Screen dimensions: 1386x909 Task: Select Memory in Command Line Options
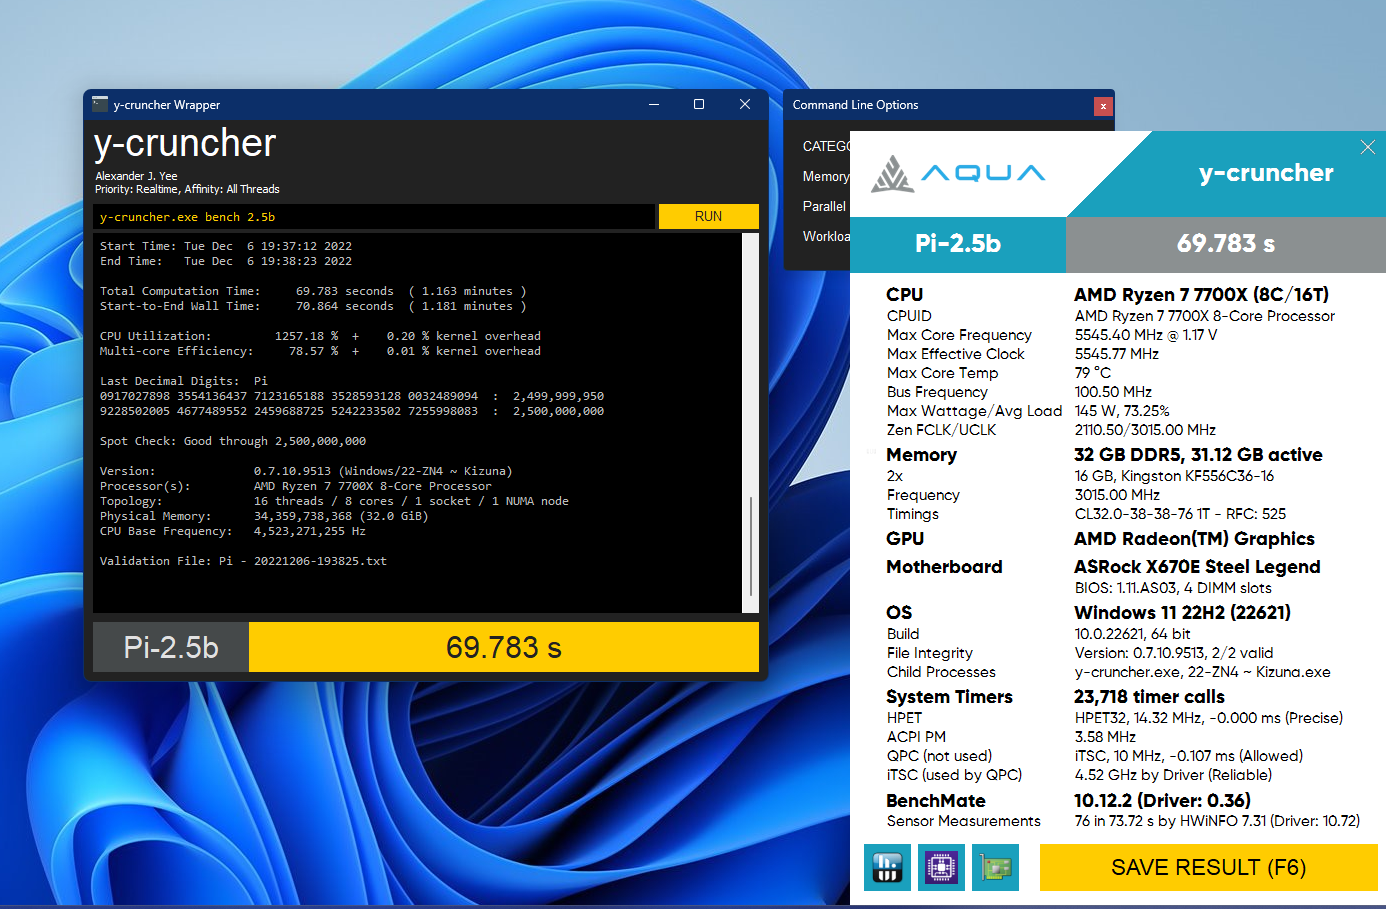click(826, 176)
